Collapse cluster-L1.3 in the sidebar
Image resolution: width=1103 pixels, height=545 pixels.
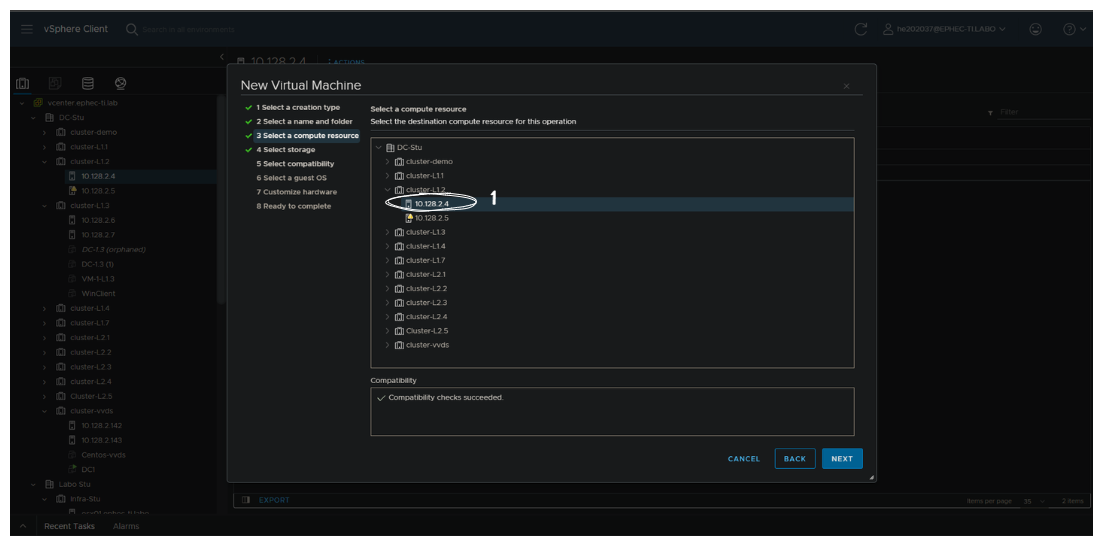click(x=44, y=205)
